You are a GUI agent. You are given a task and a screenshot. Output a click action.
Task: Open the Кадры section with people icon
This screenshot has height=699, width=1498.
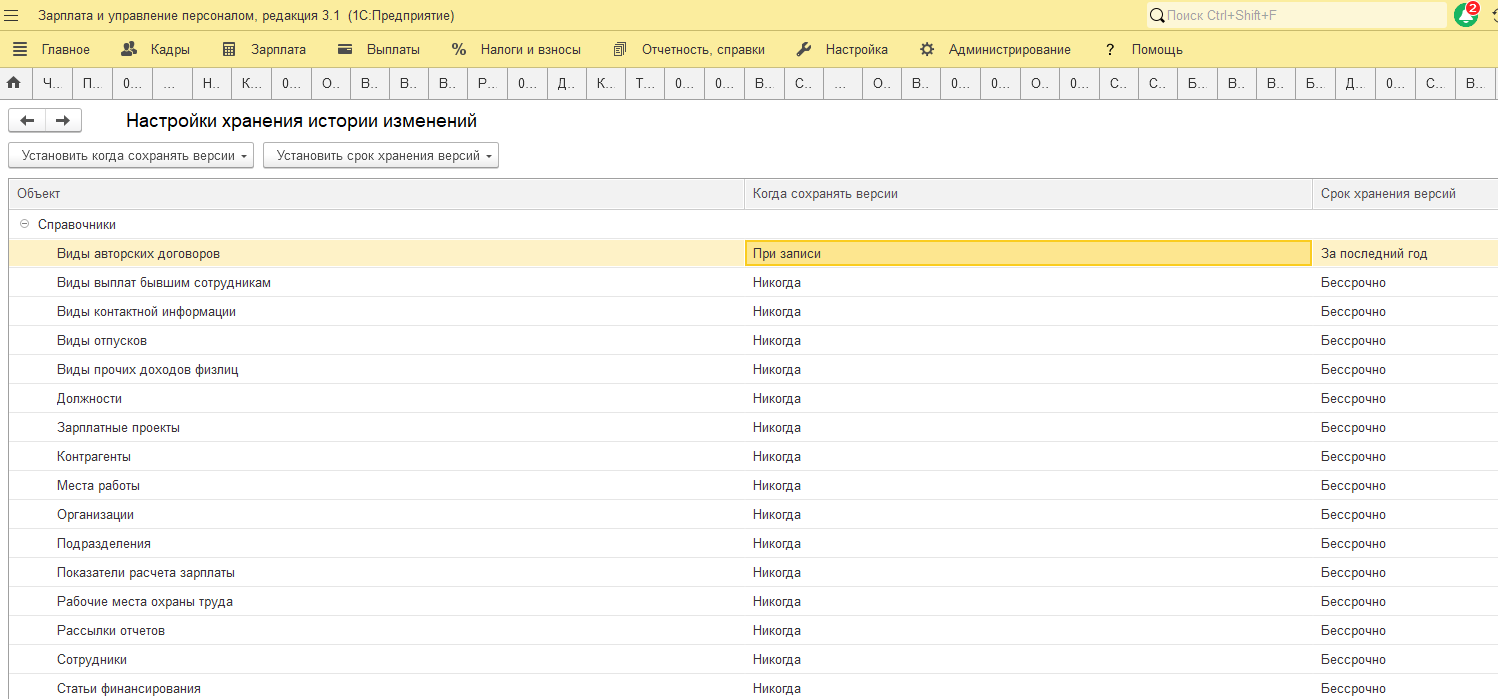point(155,49)
